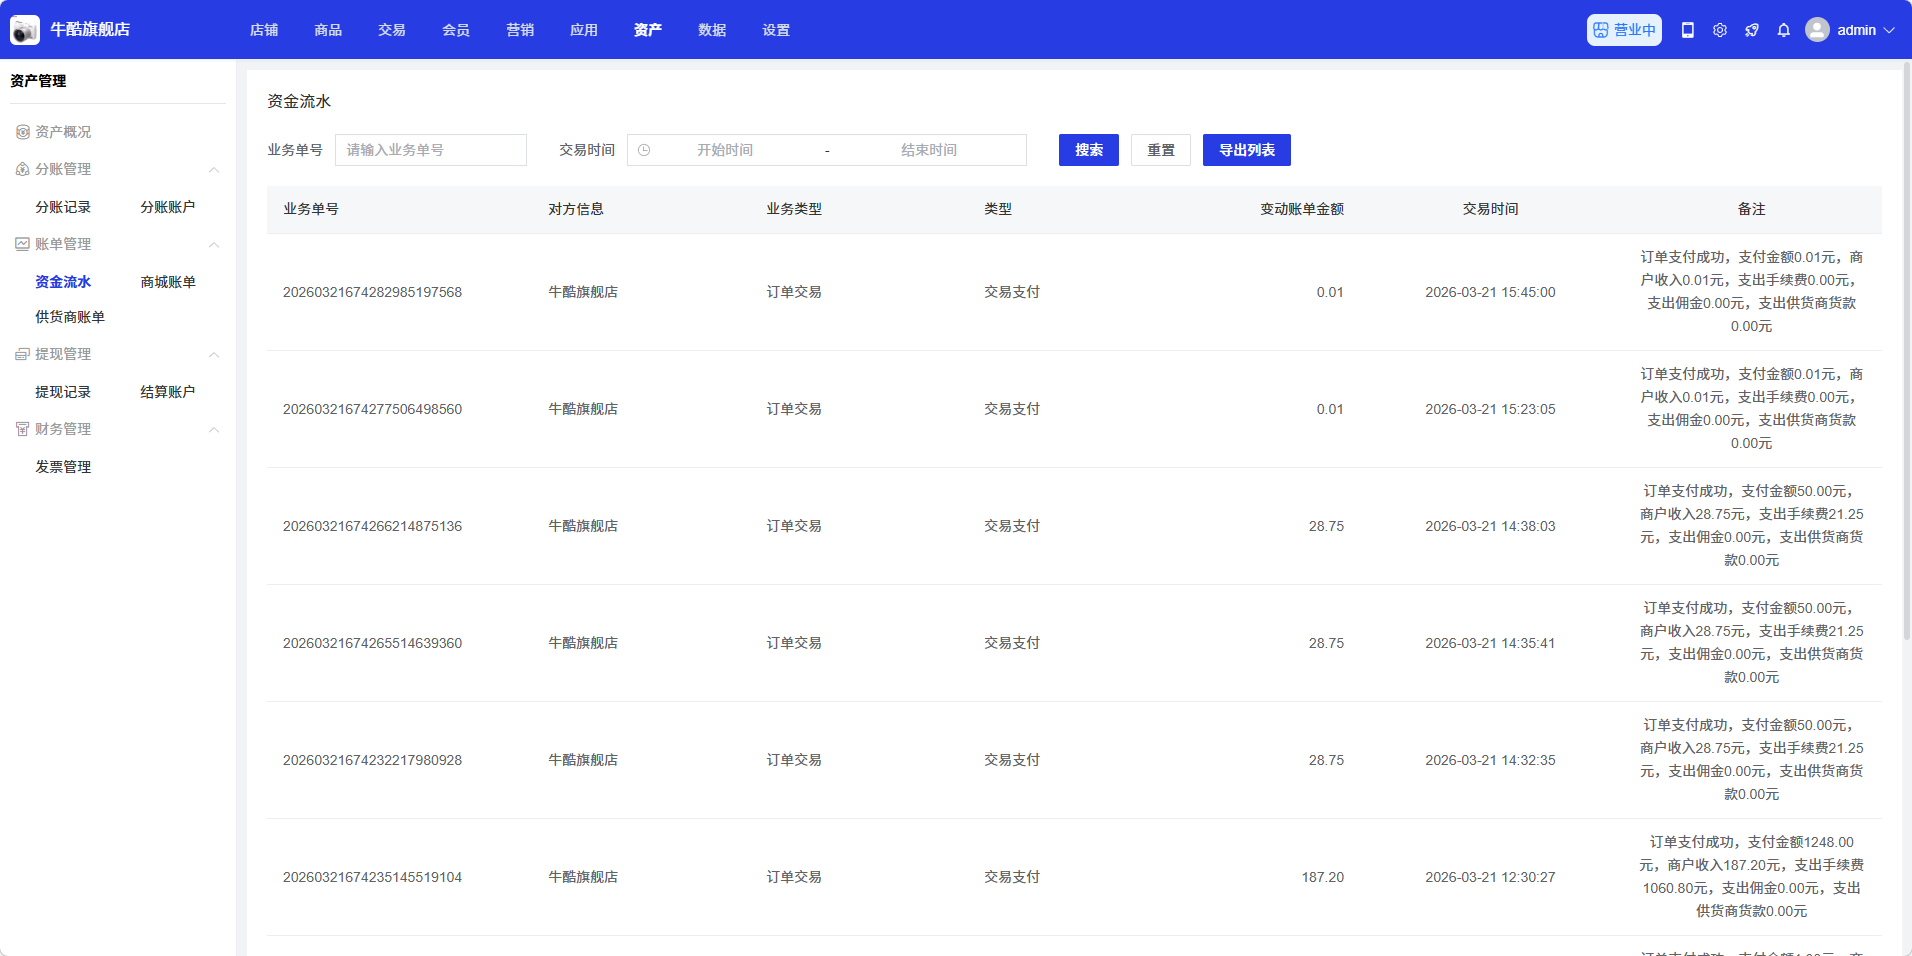Click the 导出列表 export button

tap(1246, 150)
